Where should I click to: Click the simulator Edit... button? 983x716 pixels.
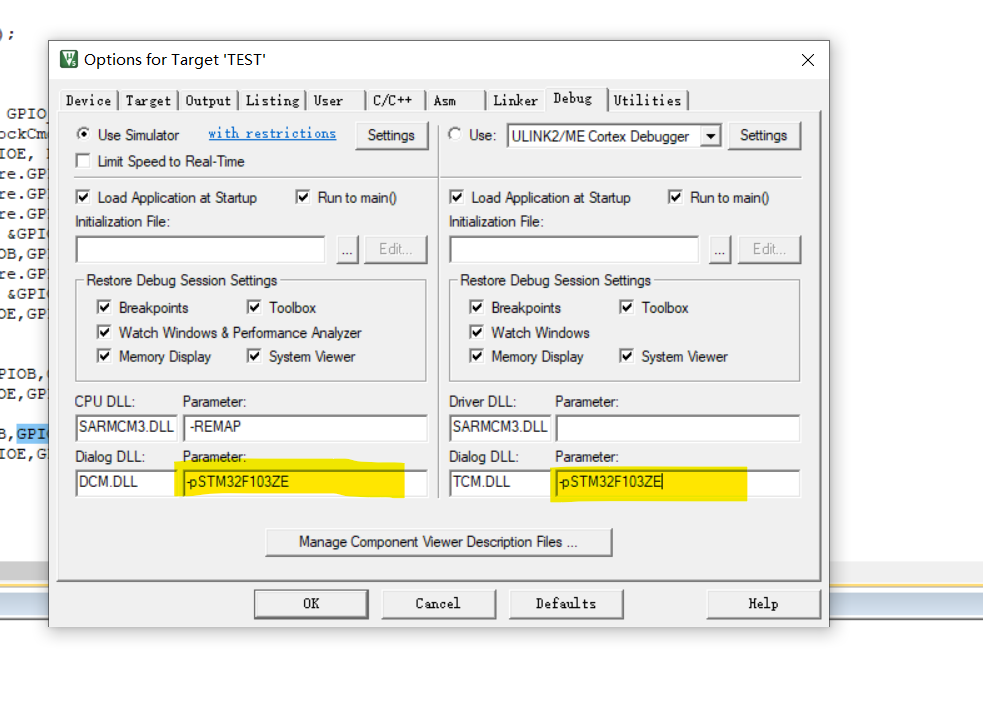click(x=396, y=250)
